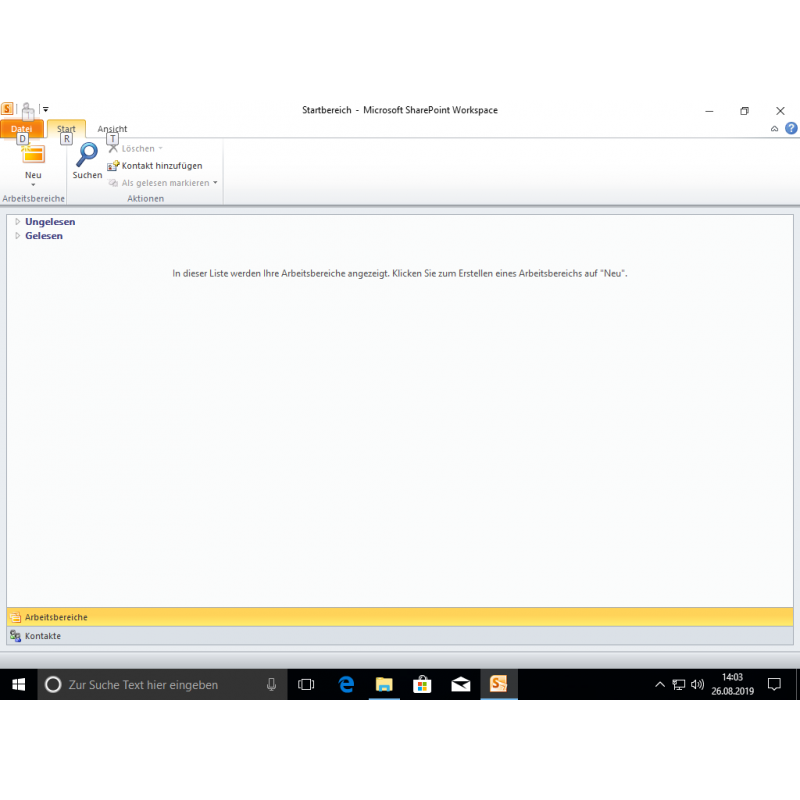800x800 pixels.
Task: Expand the Gelesen group
Action: pyautogui.click(x=17, y=236)
